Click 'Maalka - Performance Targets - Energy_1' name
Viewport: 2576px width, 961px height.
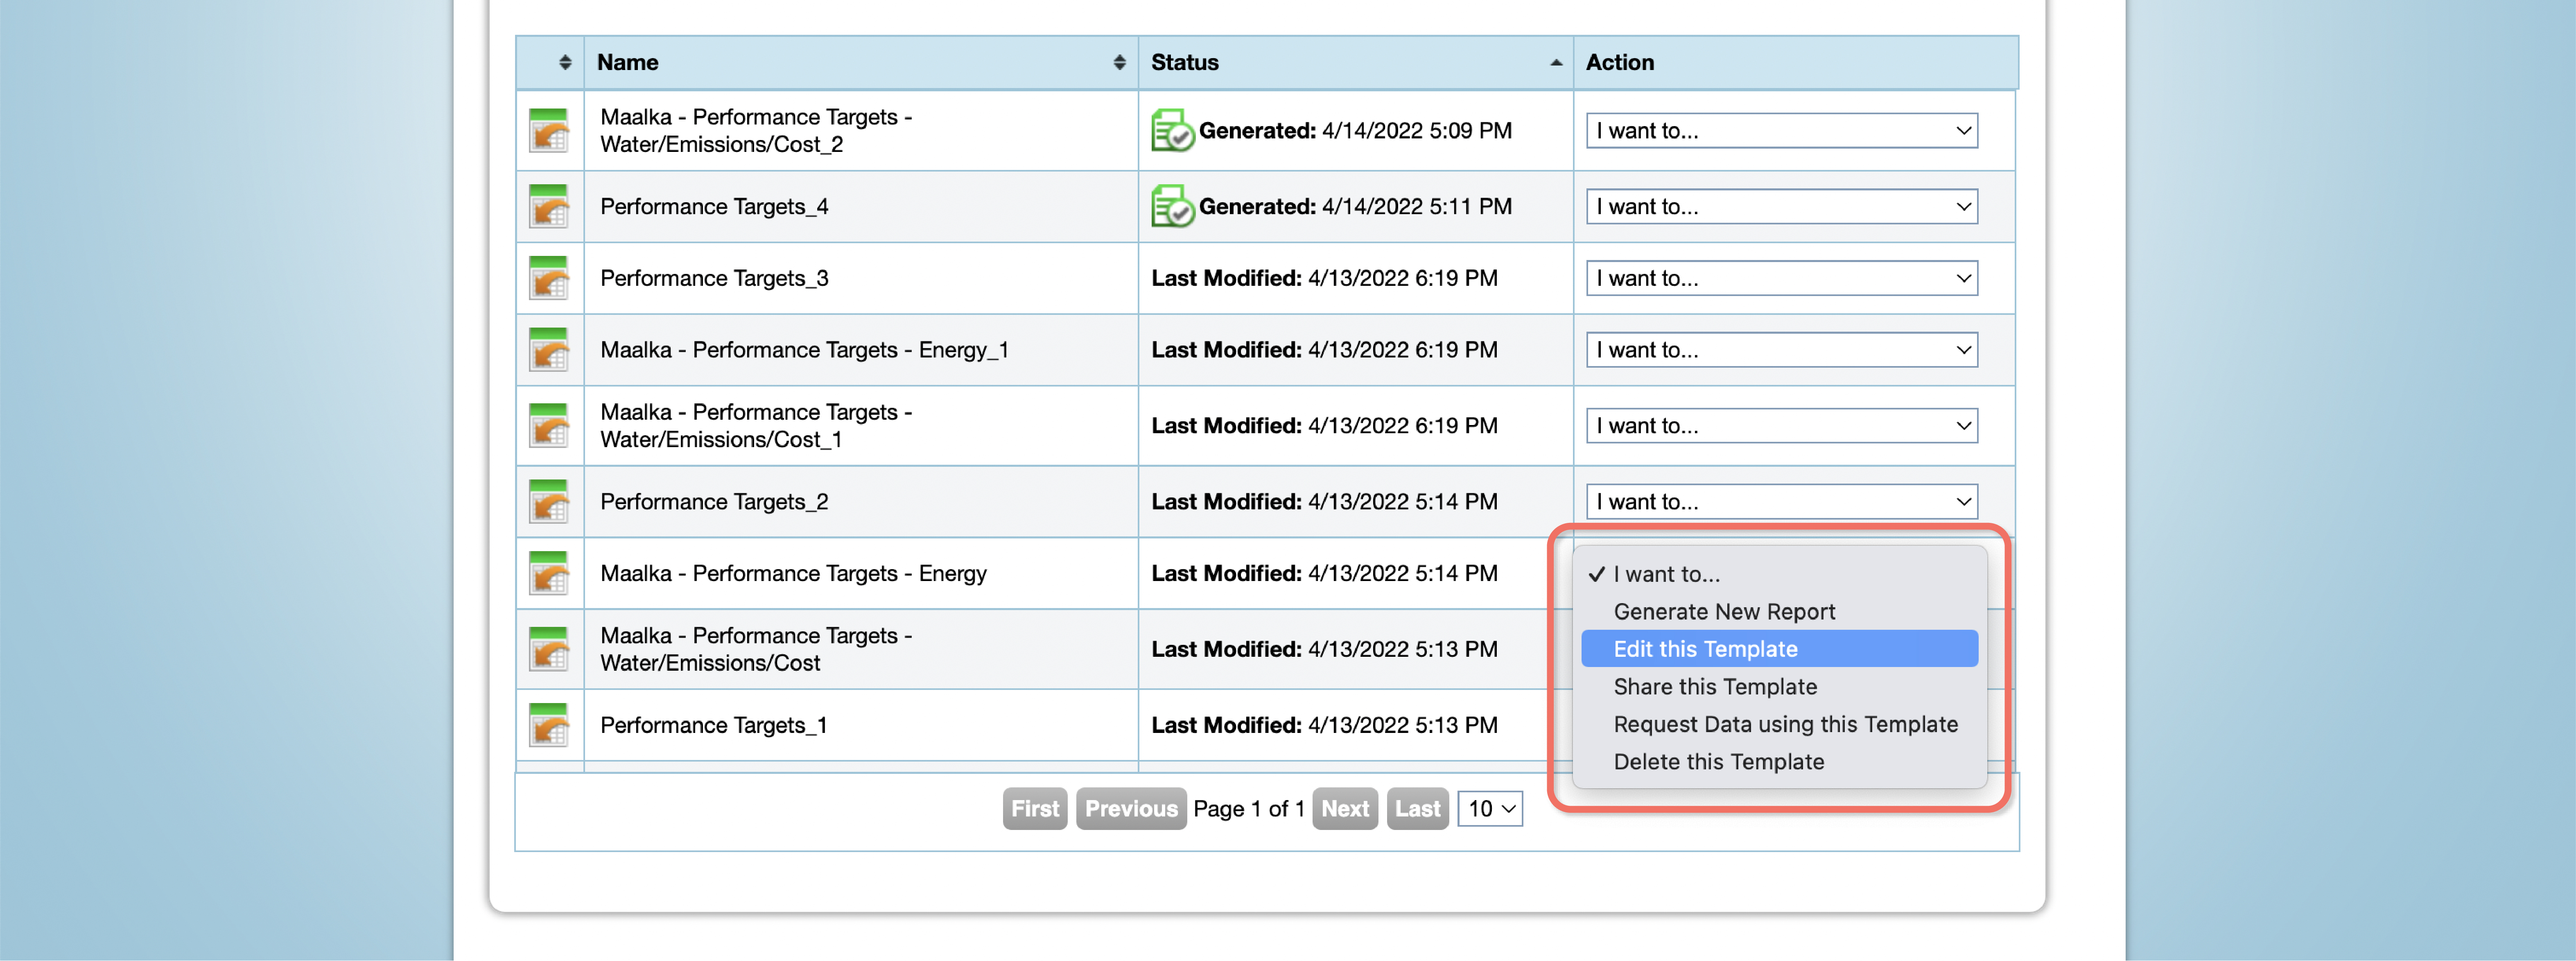(804, 351)
